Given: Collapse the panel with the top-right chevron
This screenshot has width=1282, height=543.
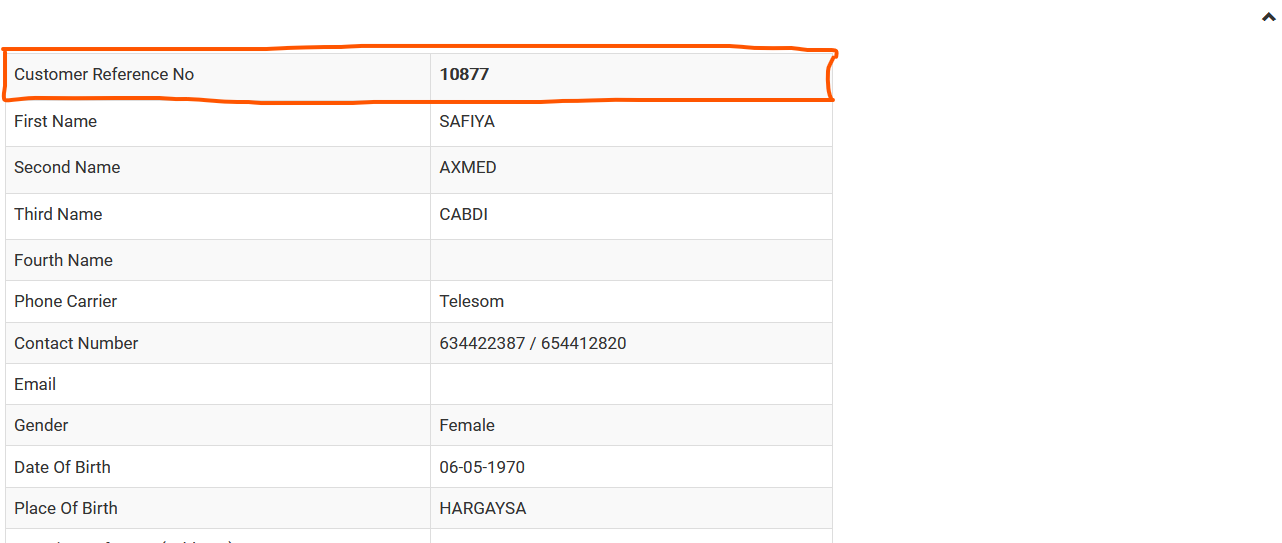Looking at the screenshot, I should (x=1269, y=17).
